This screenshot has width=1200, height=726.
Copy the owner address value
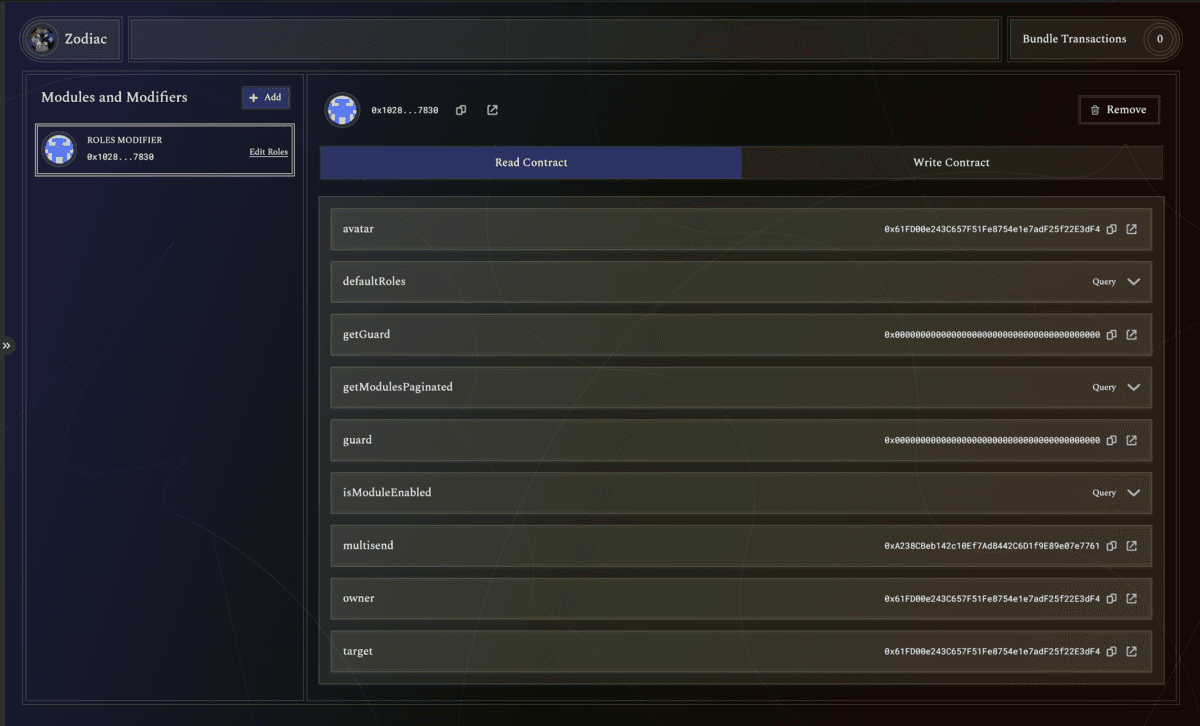(x=1111, y=599)
